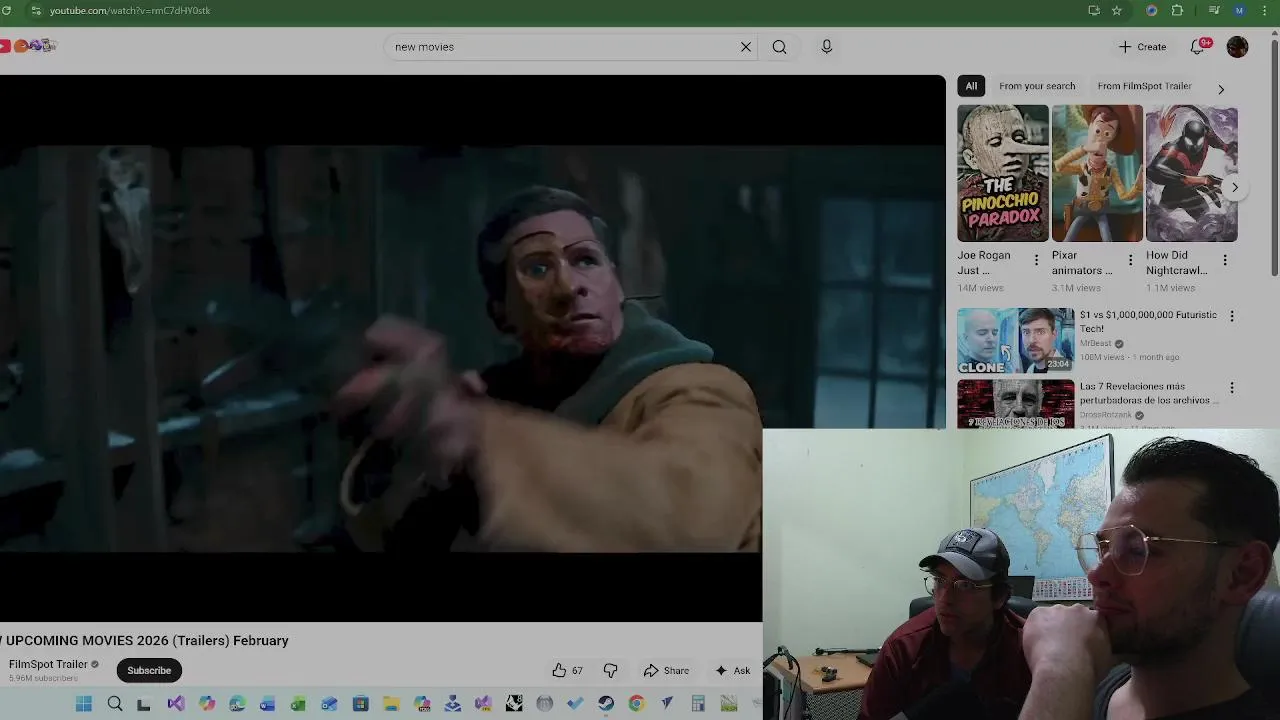Open '$1 vs $1,000,000,000 Futuristic Tech!' video title
This screenshot has height=720, width=1280.
[x=1148, y=321]
